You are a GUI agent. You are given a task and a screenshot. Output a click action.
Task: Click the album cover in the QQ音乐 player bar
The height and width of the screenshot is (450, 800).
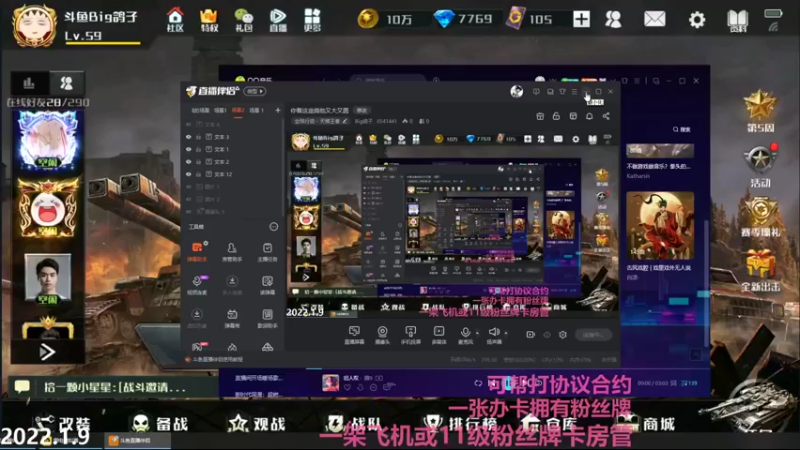[x=330, y=383]
